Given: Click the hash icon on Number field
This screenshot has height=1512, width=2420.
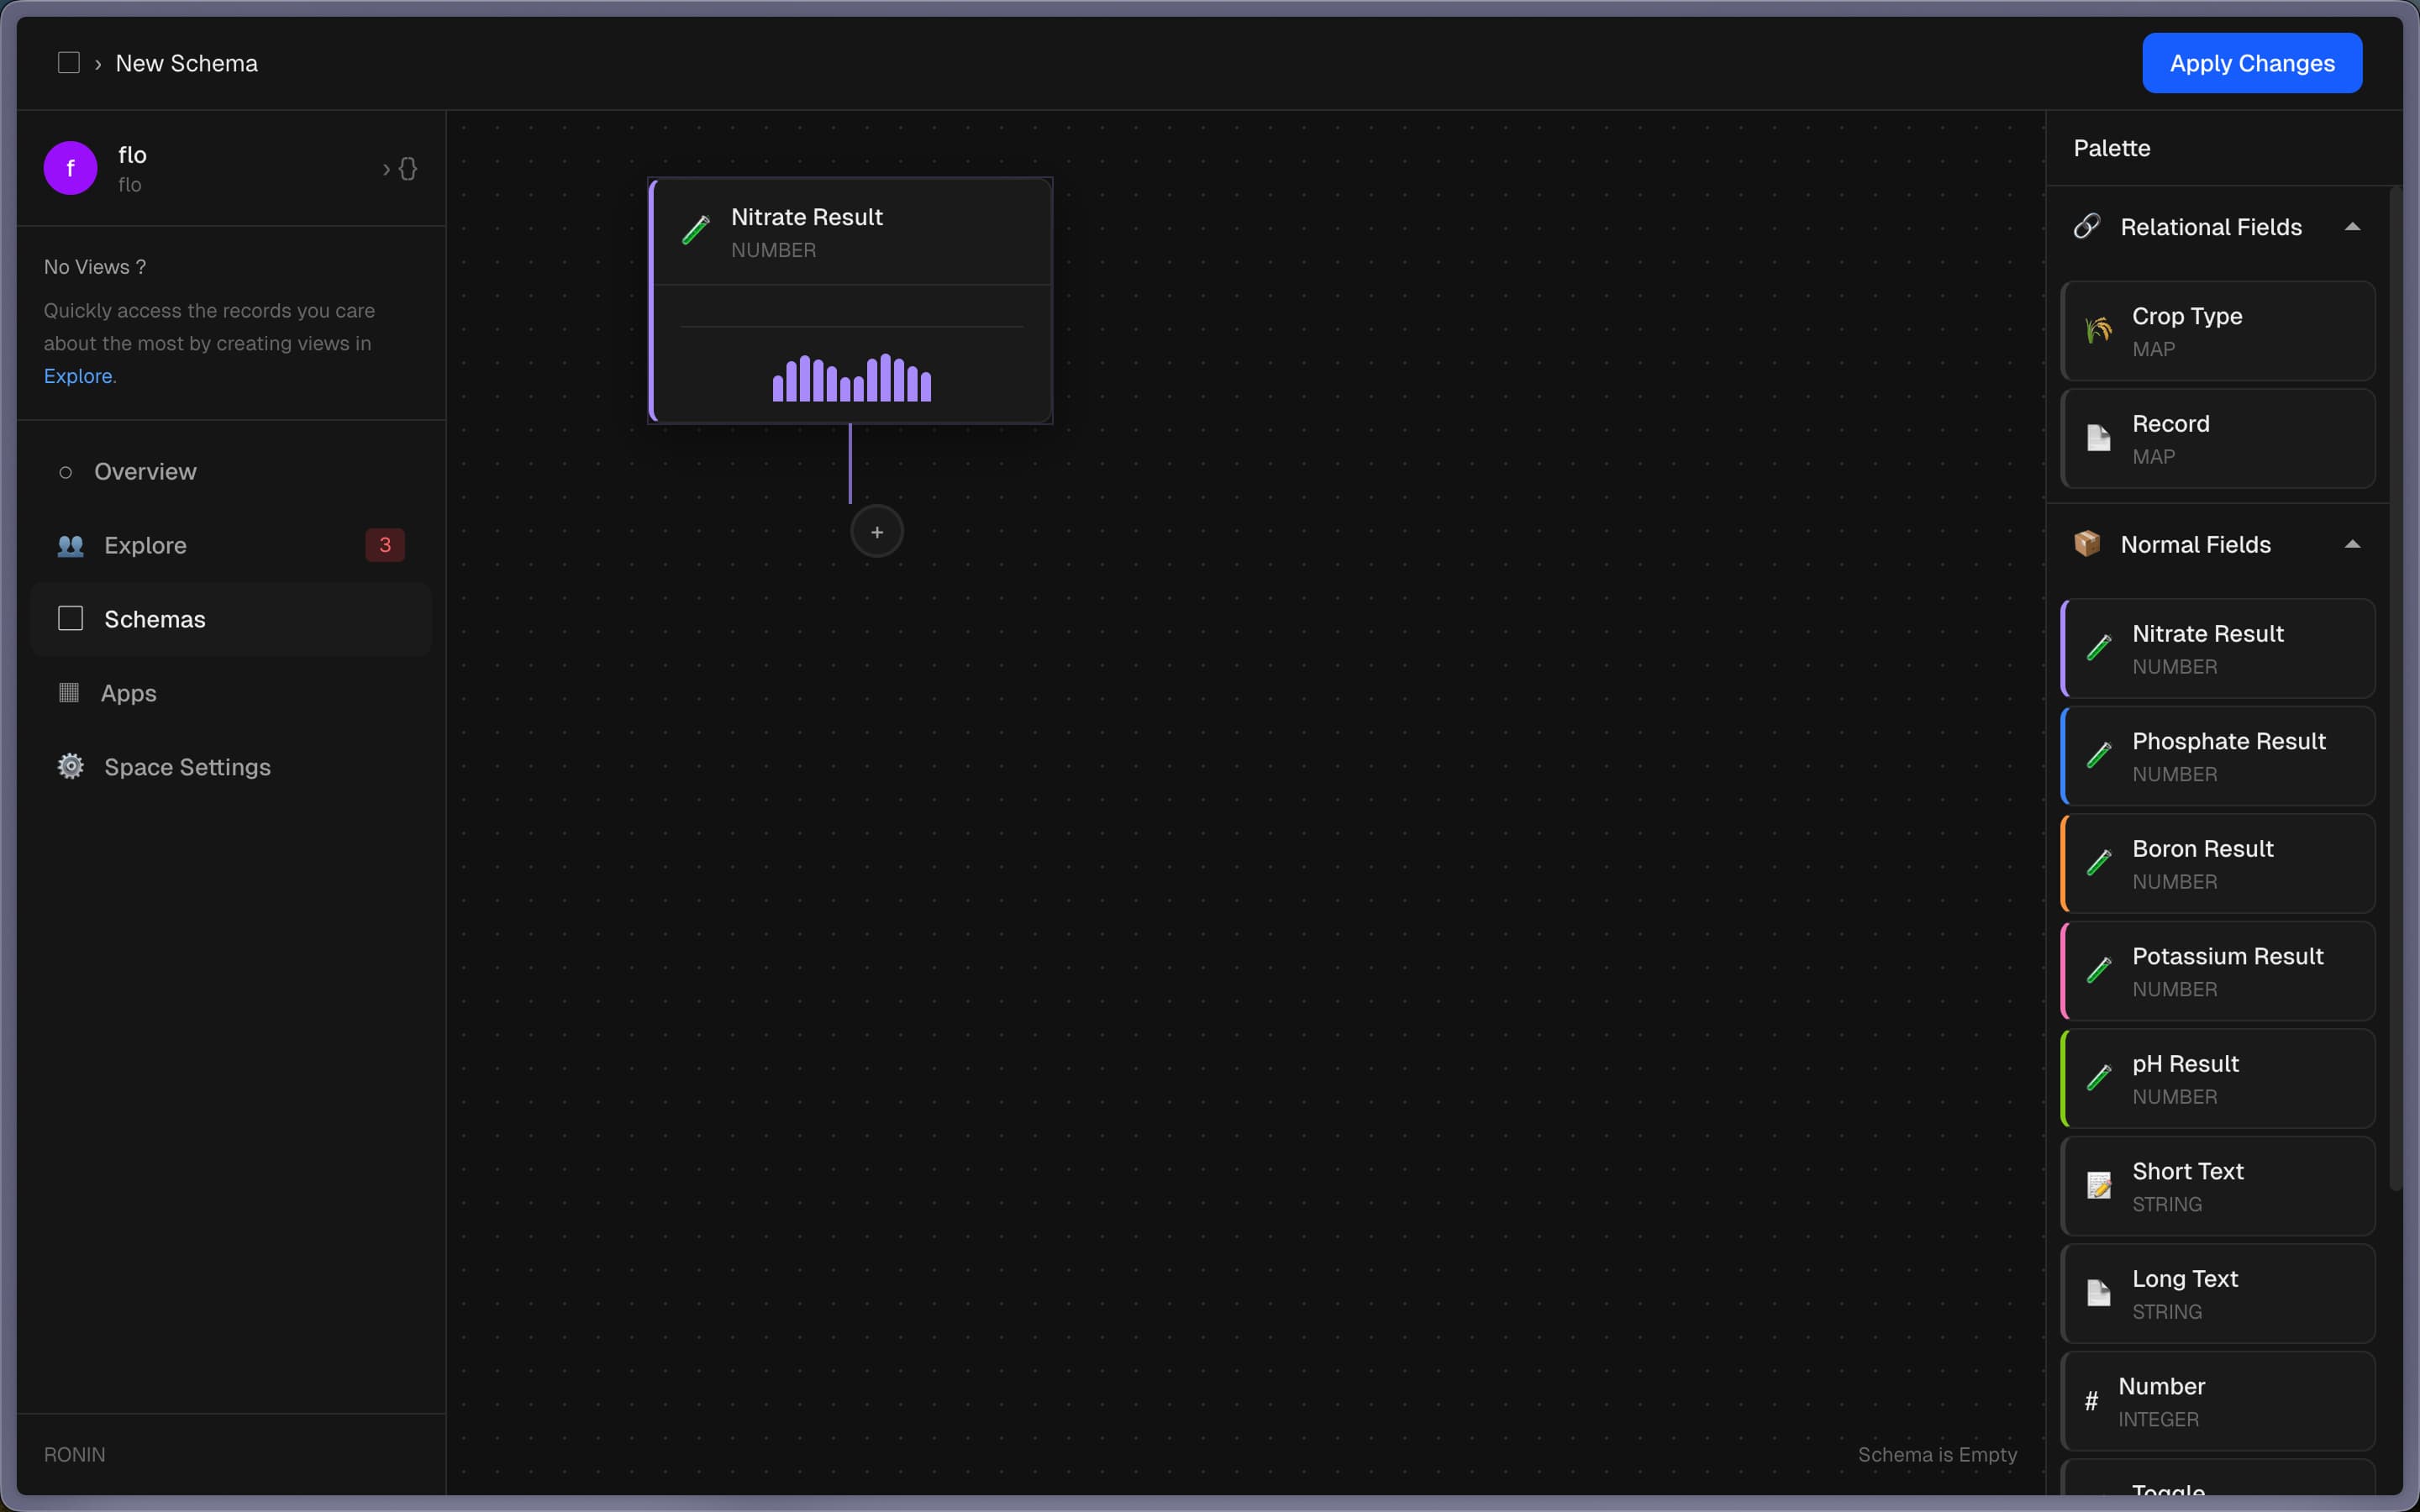Looking at the screenshot, I should pos(2091,1401).
